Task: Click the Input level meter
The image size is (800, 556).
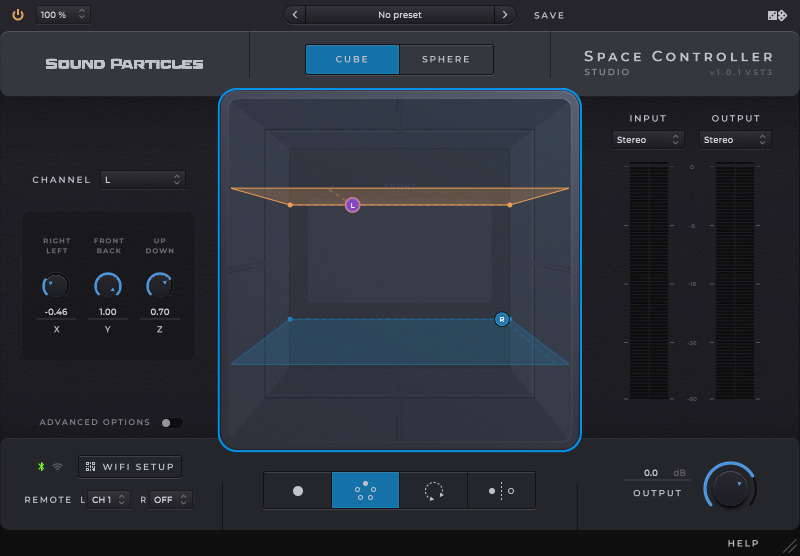Action: [x=648, y=281]
